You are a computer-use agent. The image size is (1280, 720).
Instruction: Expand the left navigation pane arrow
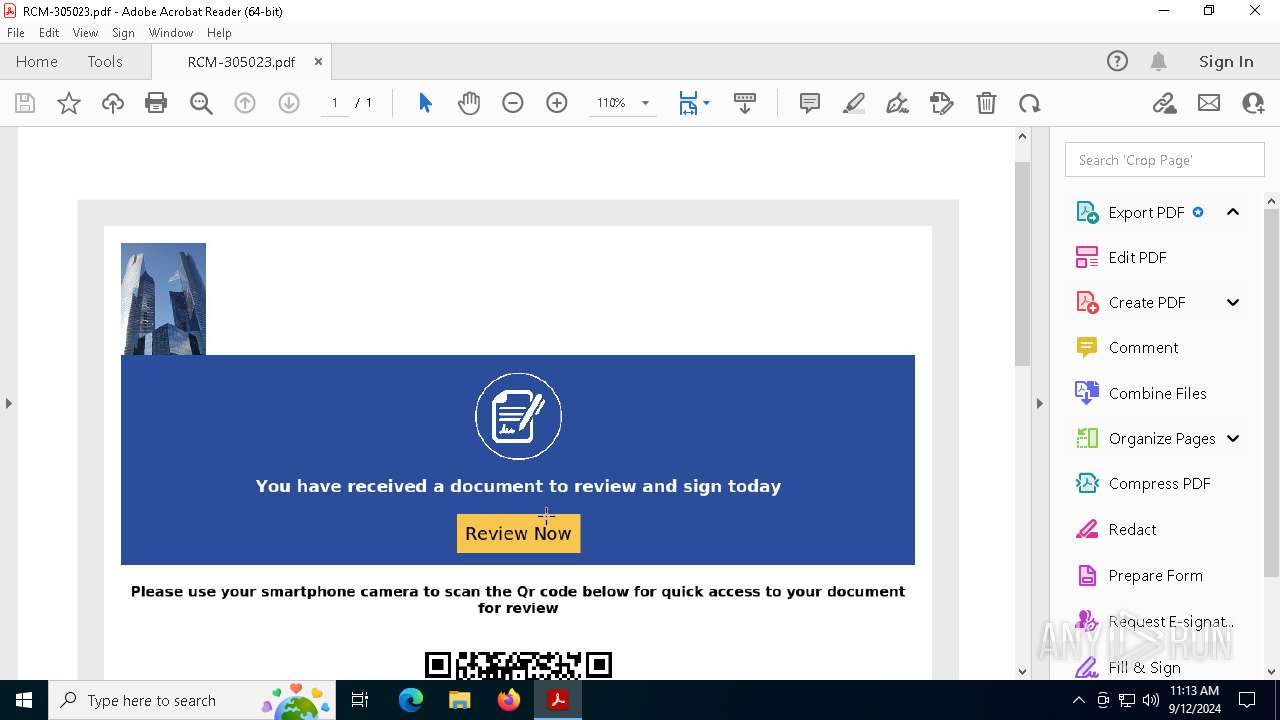(8, 403)
